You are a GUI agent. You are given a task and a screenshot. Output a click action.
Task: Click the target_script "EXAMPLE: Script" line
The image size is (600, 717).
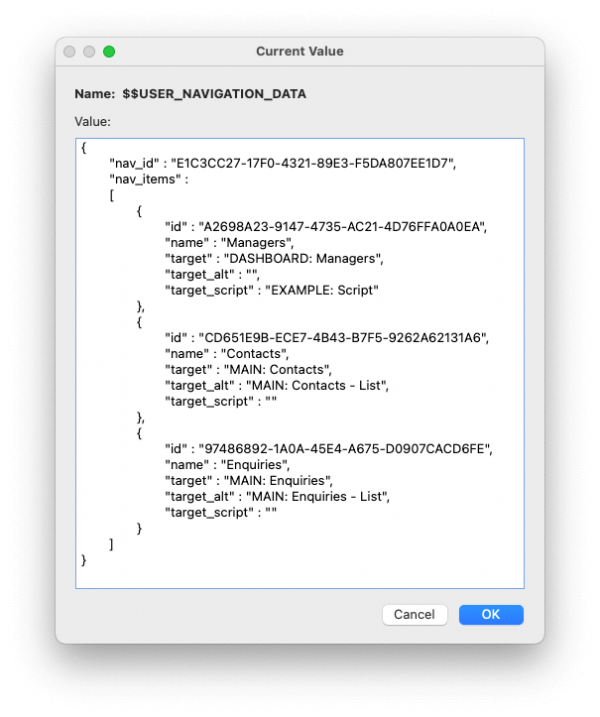[272, 290]
